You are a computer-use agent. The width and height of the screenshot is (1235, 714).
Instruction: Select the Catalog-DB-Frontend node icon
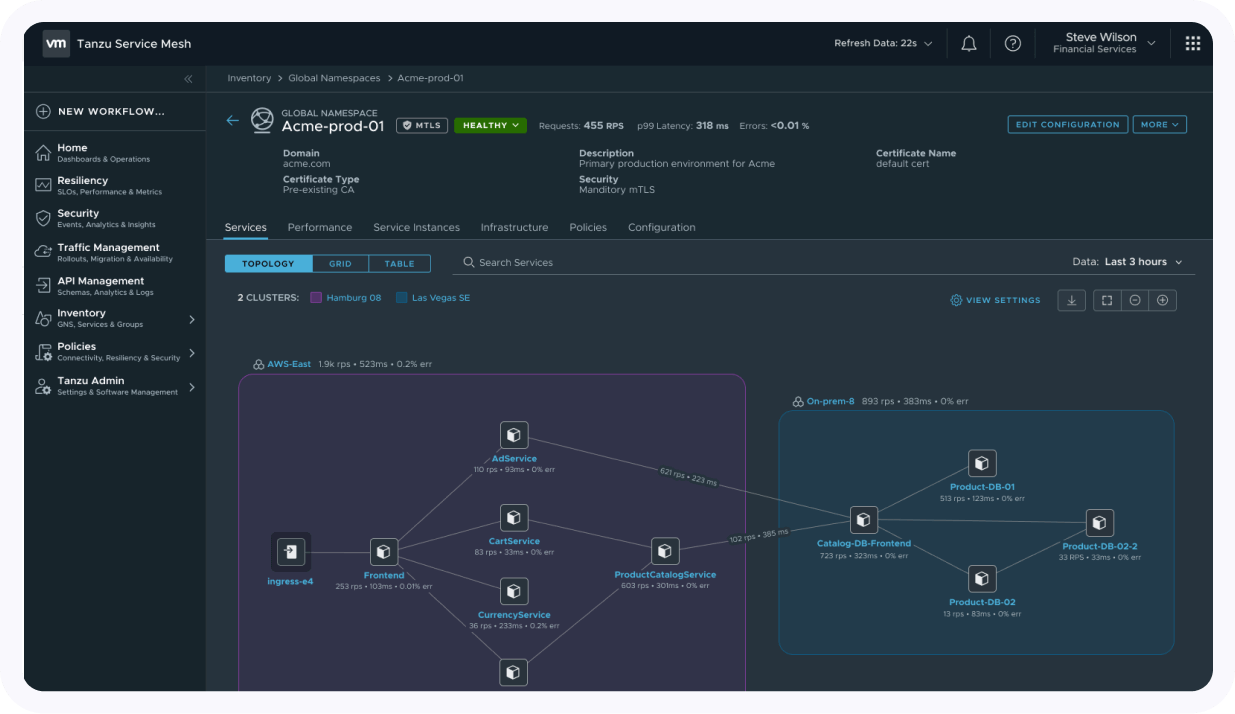coord(864,520)
